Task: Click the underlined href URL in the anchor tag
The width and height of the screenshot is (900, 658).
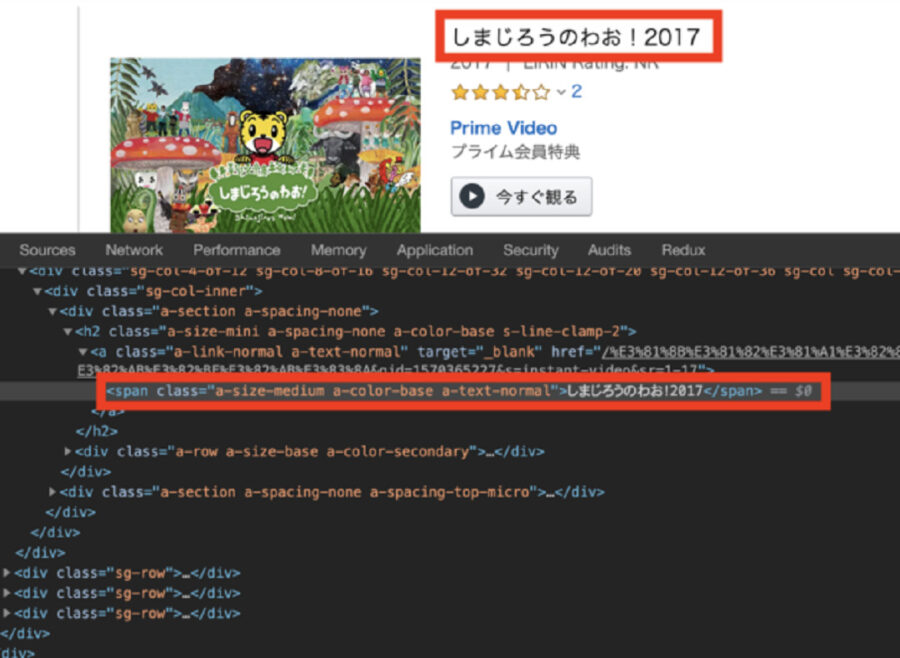Action: [750, 352]
